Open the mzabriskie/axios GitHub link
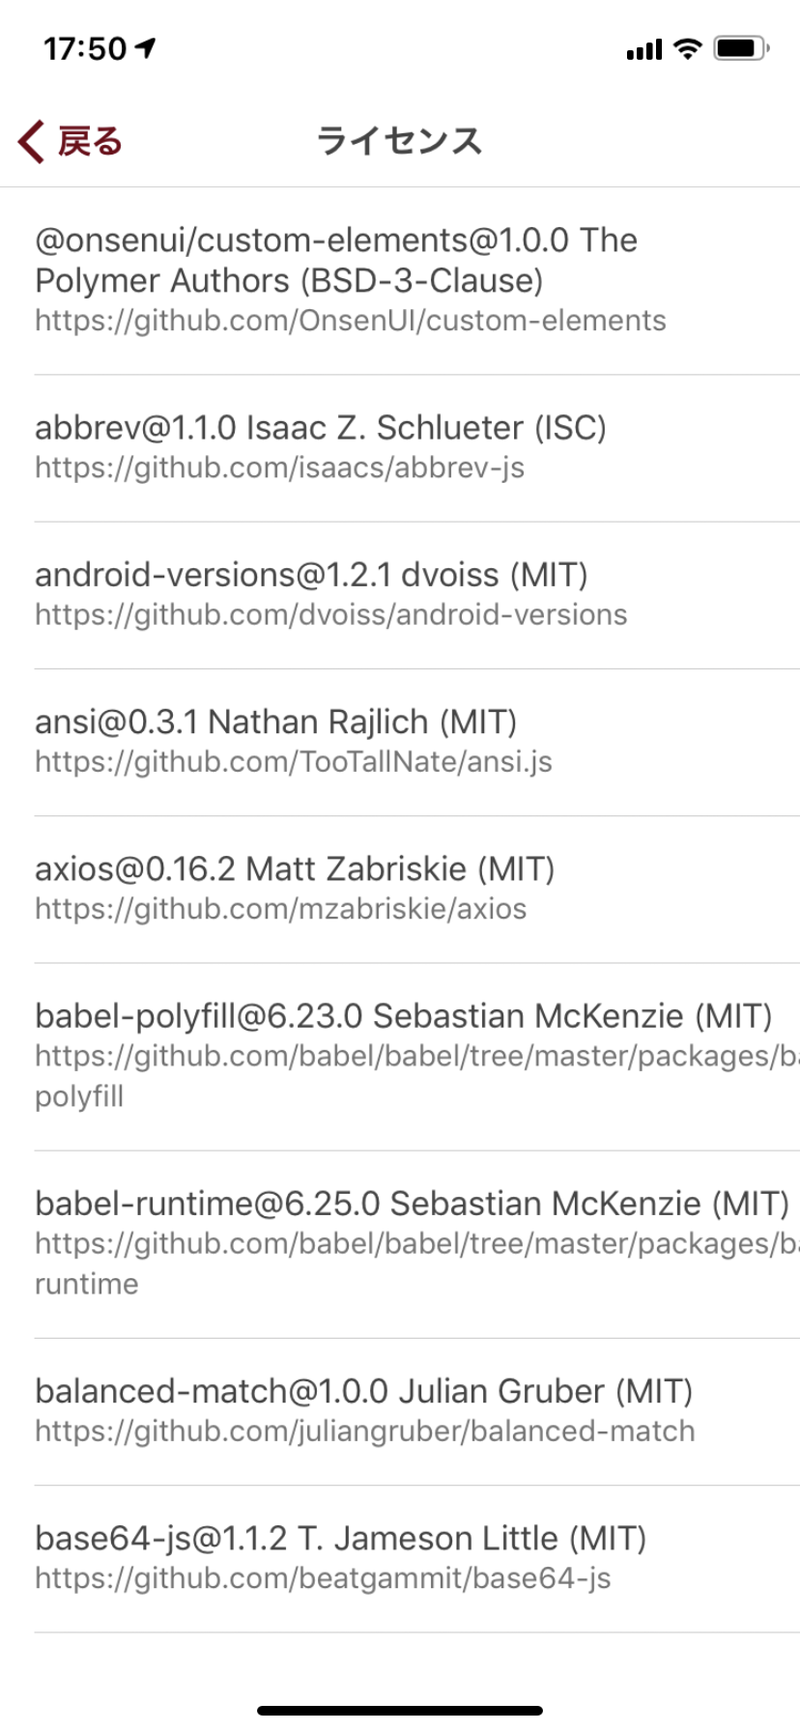The height and width of the screenshot is (1731, 800). point(280,908)
